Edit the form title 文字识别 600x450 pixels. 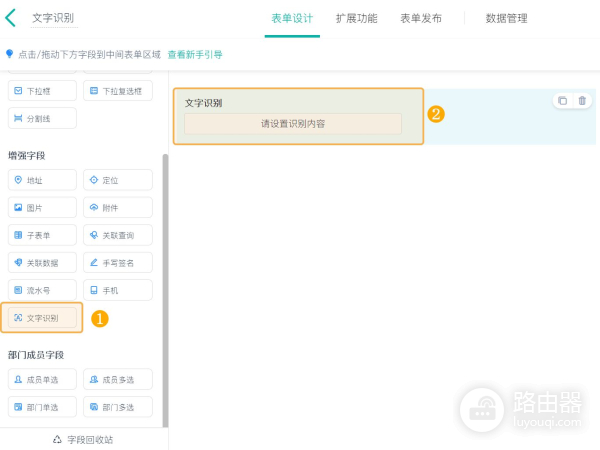(x=53, y=18)
